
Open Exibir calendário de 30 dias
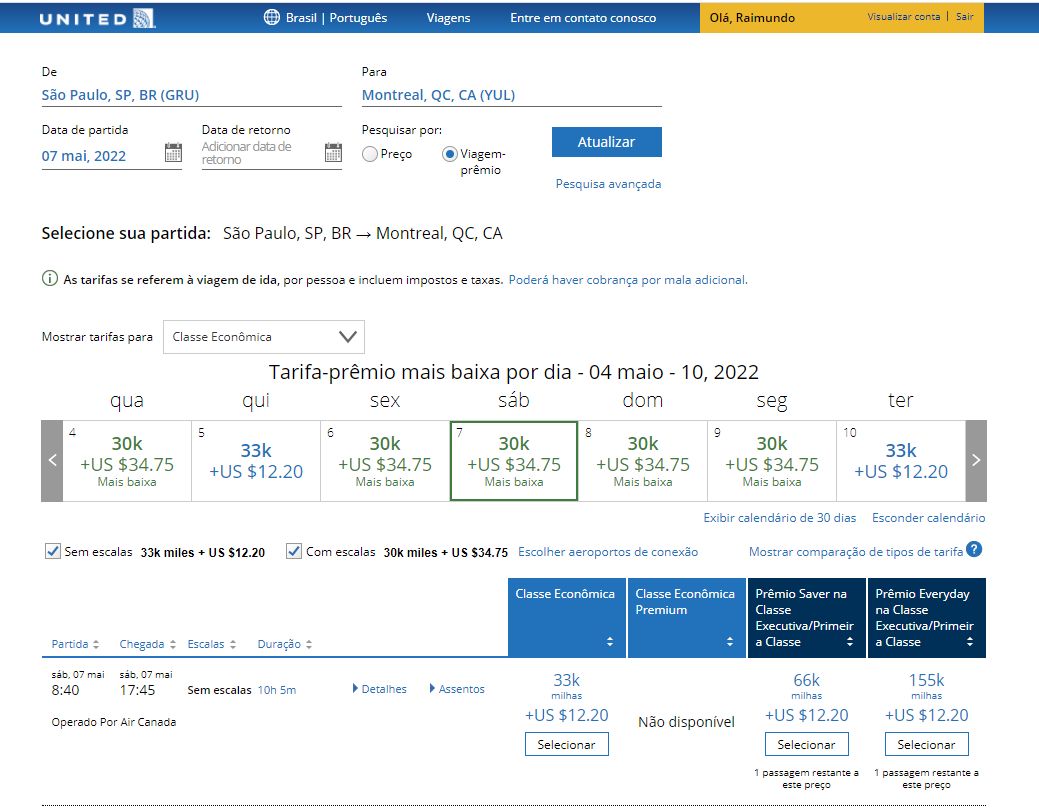coord(780,517)
